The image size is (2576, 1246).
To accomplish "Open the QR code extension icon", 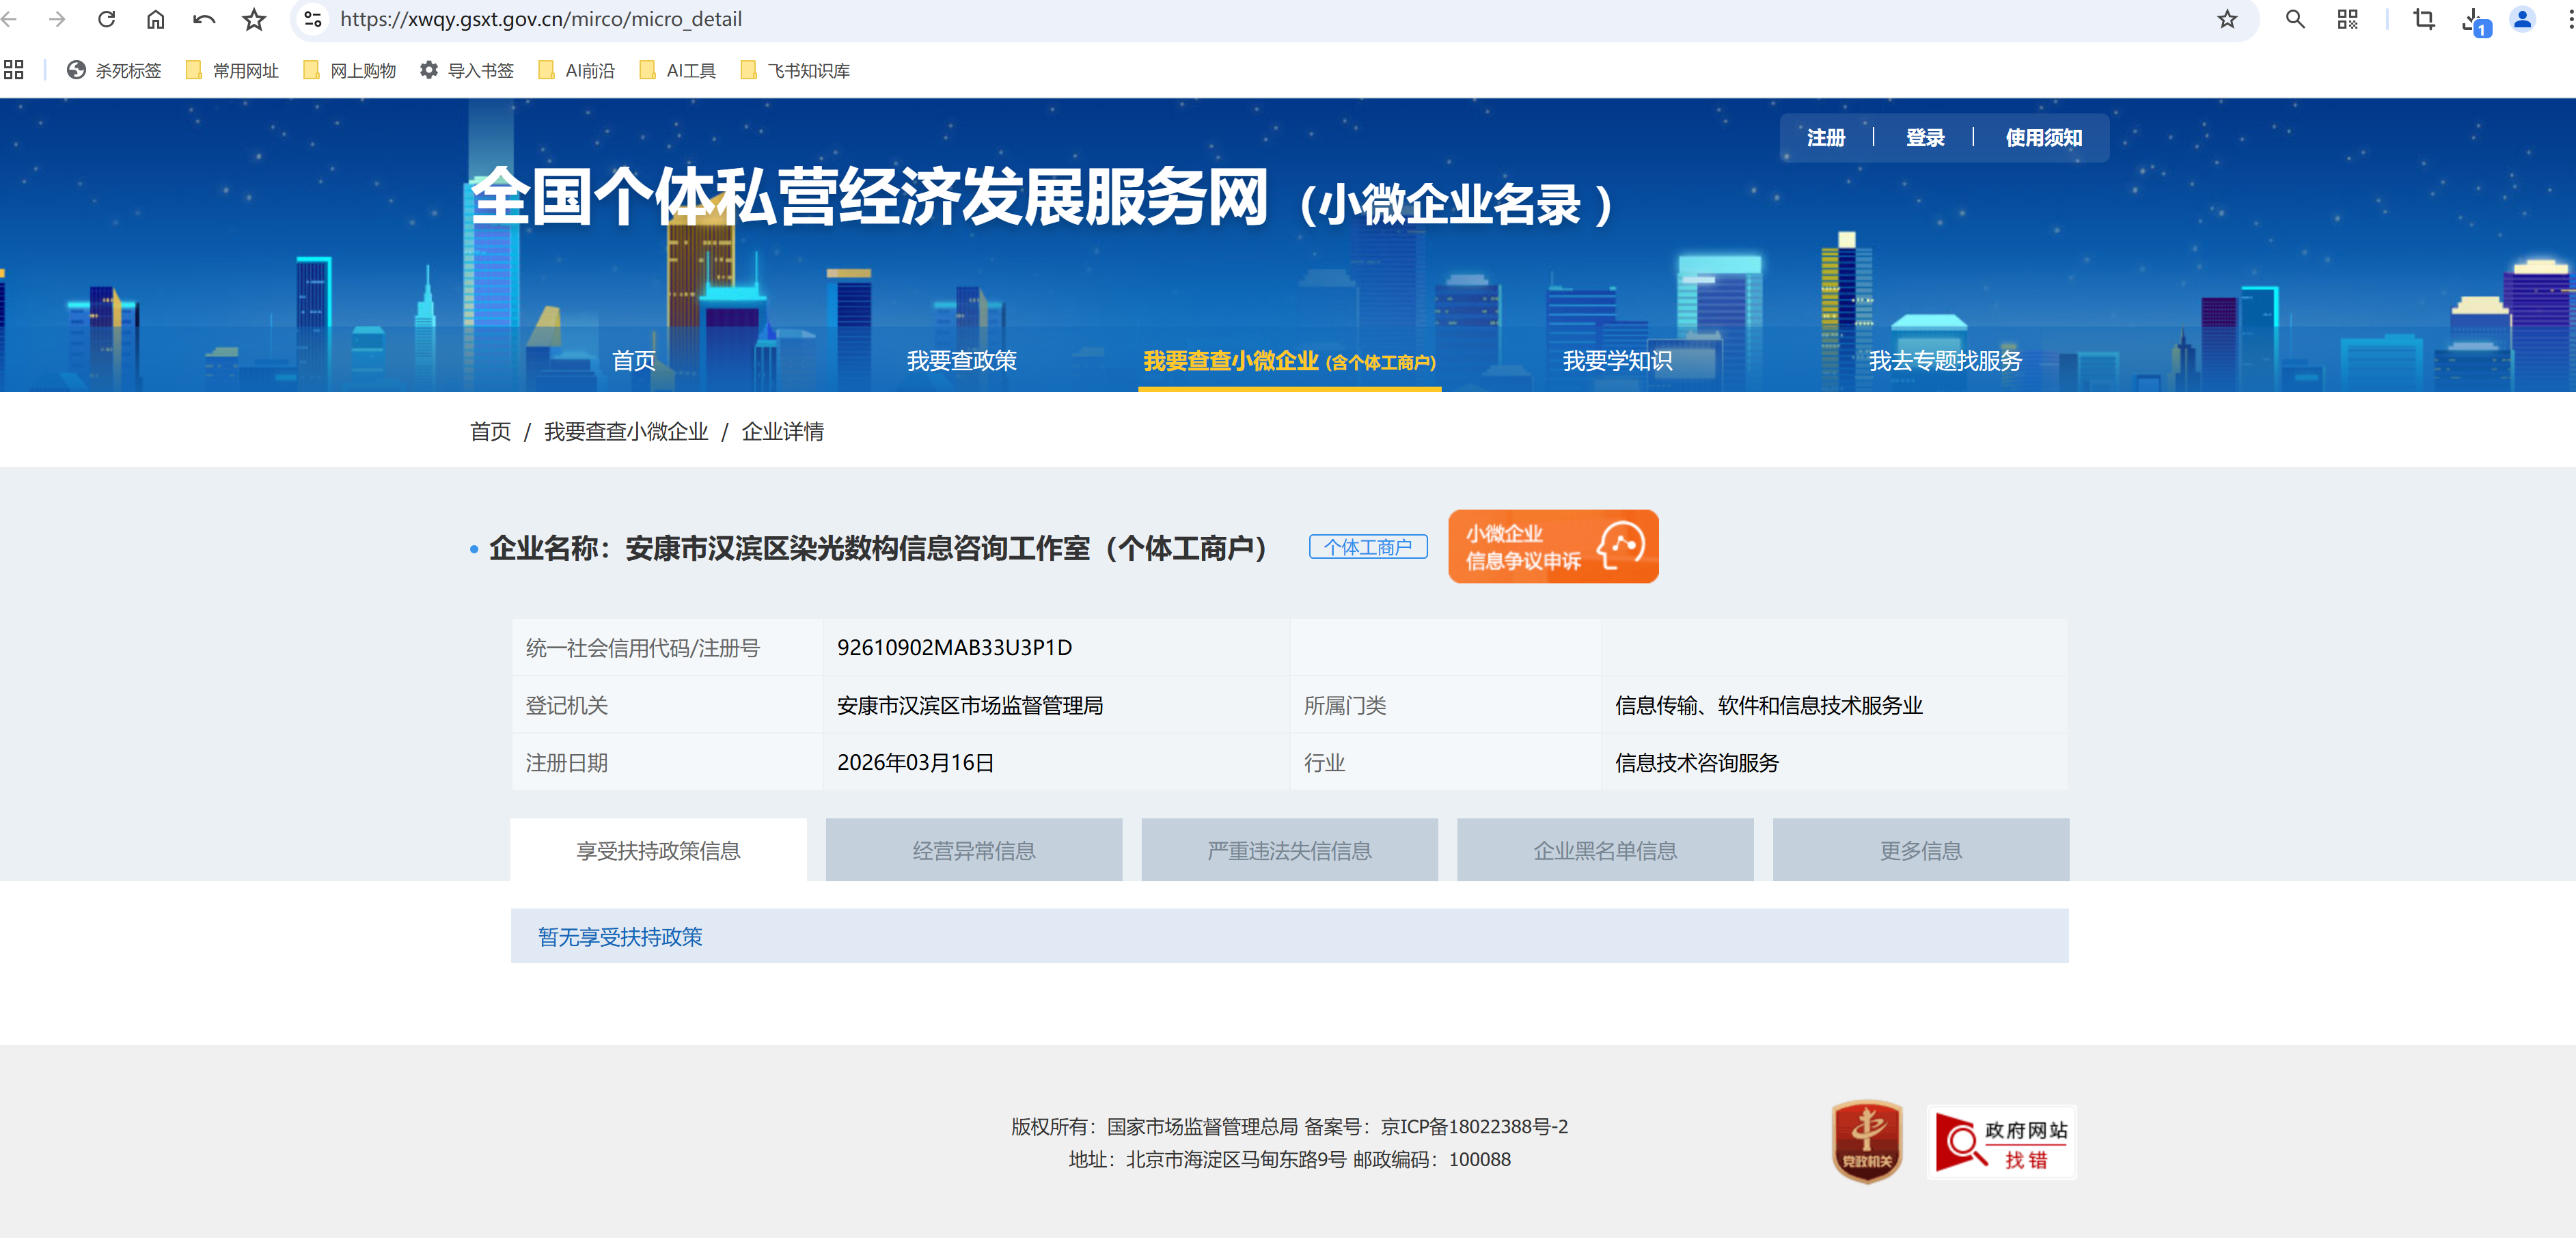I will 2347,19.
